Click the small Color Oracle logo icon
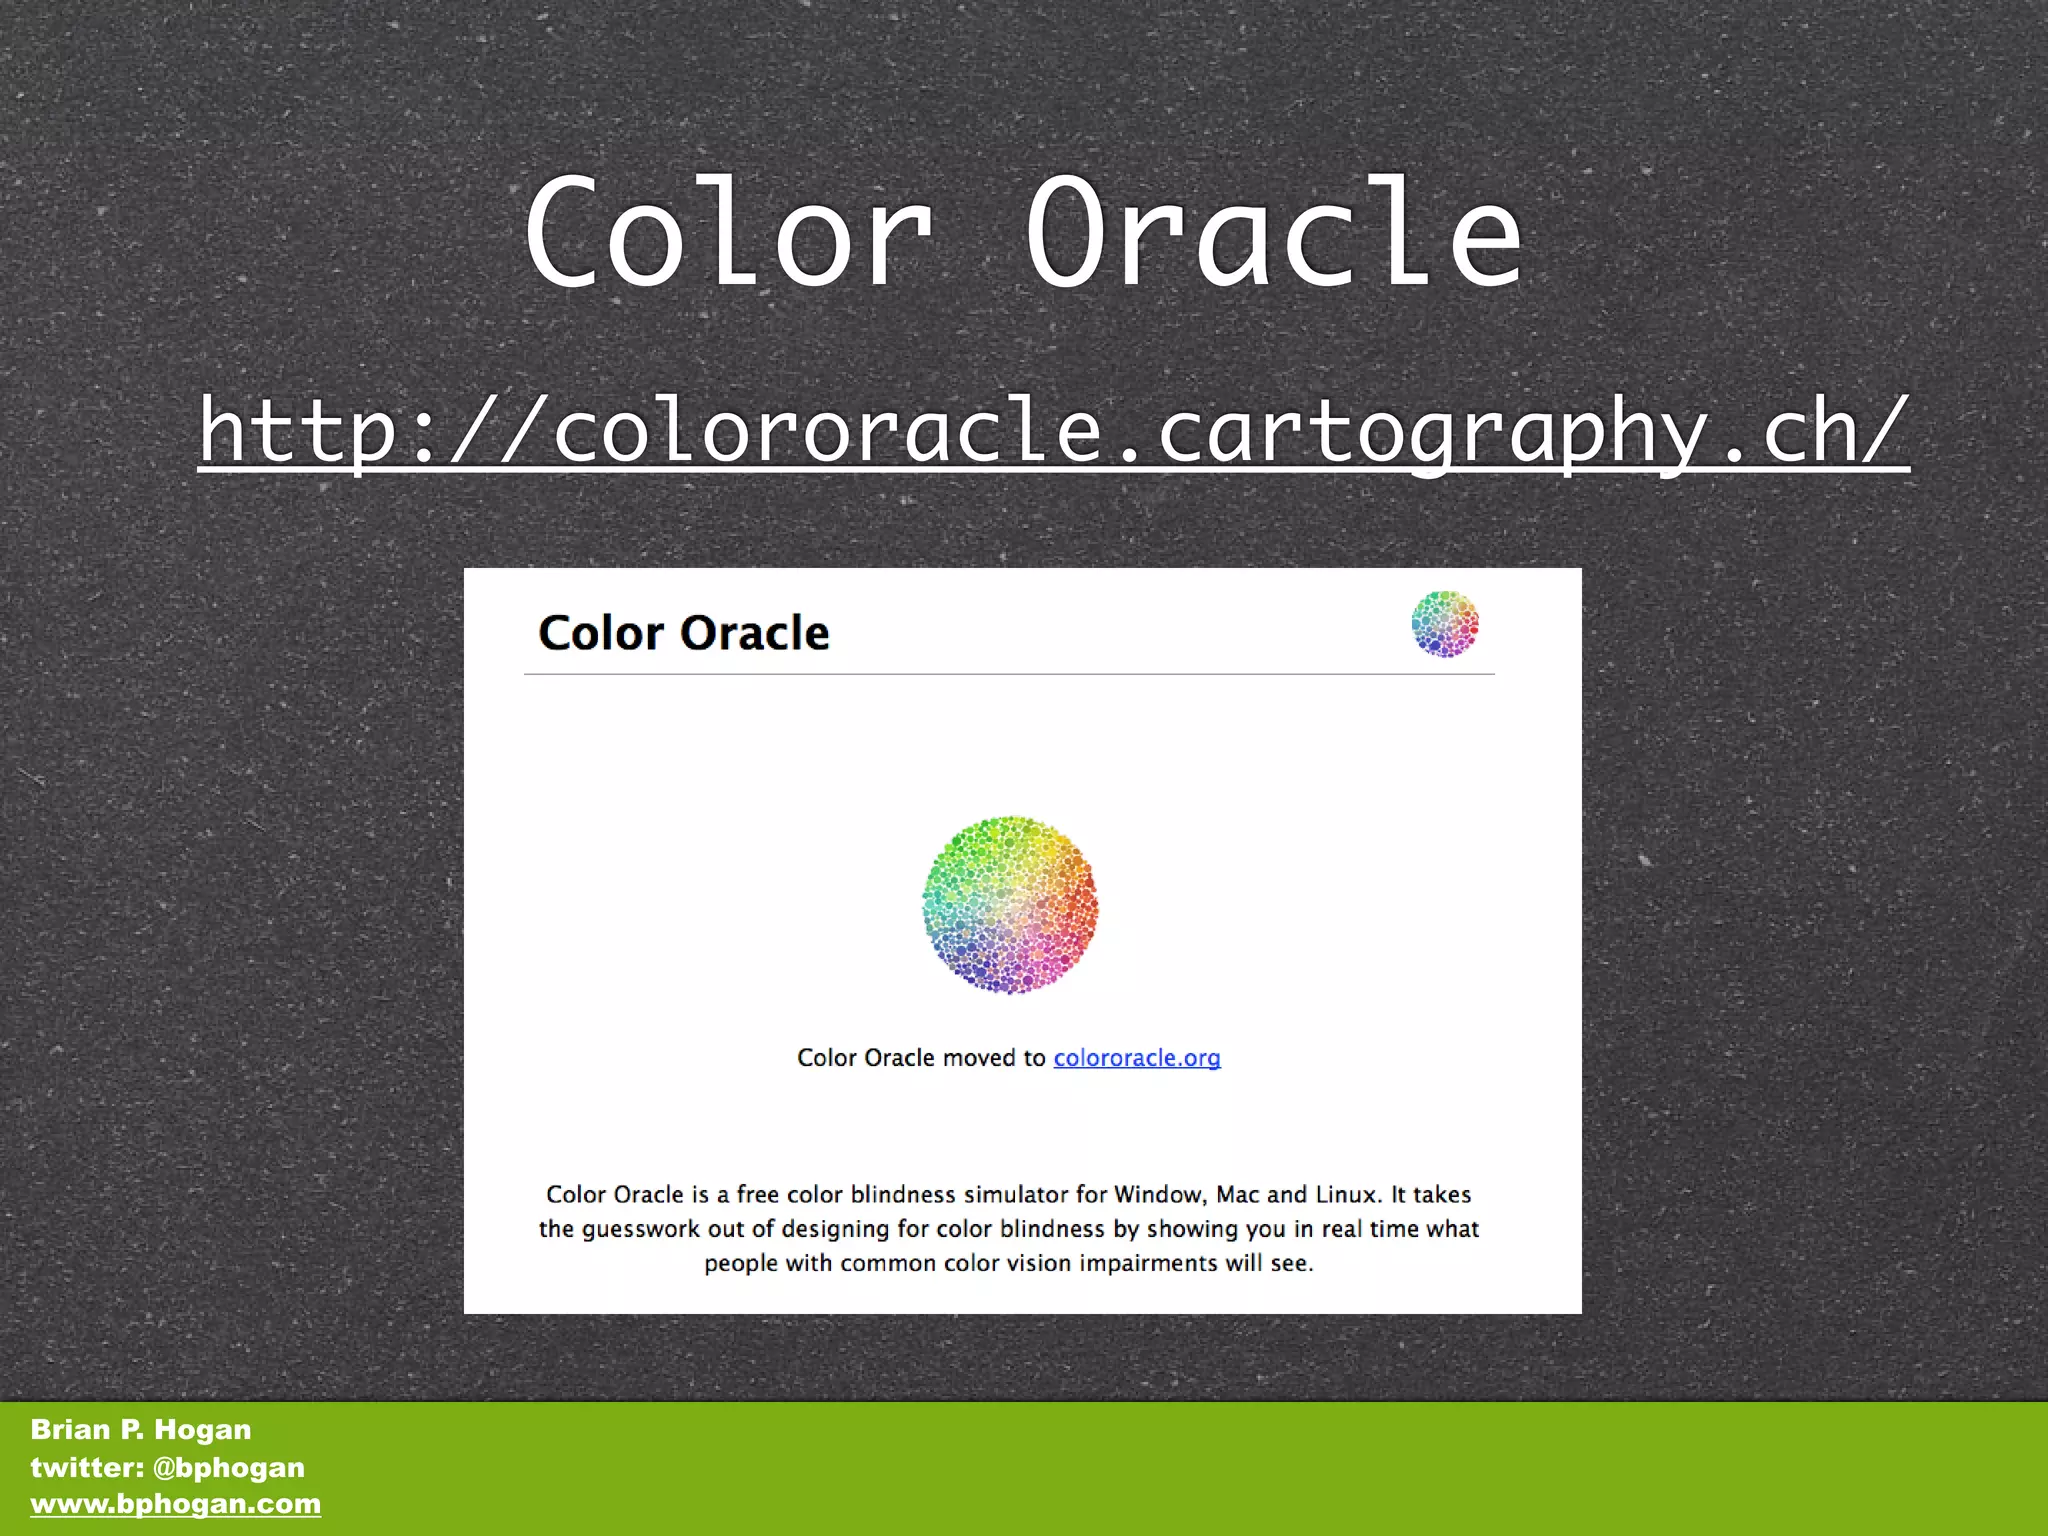The height and width of the screenshot is (1536, 2048). point(1445,624)
